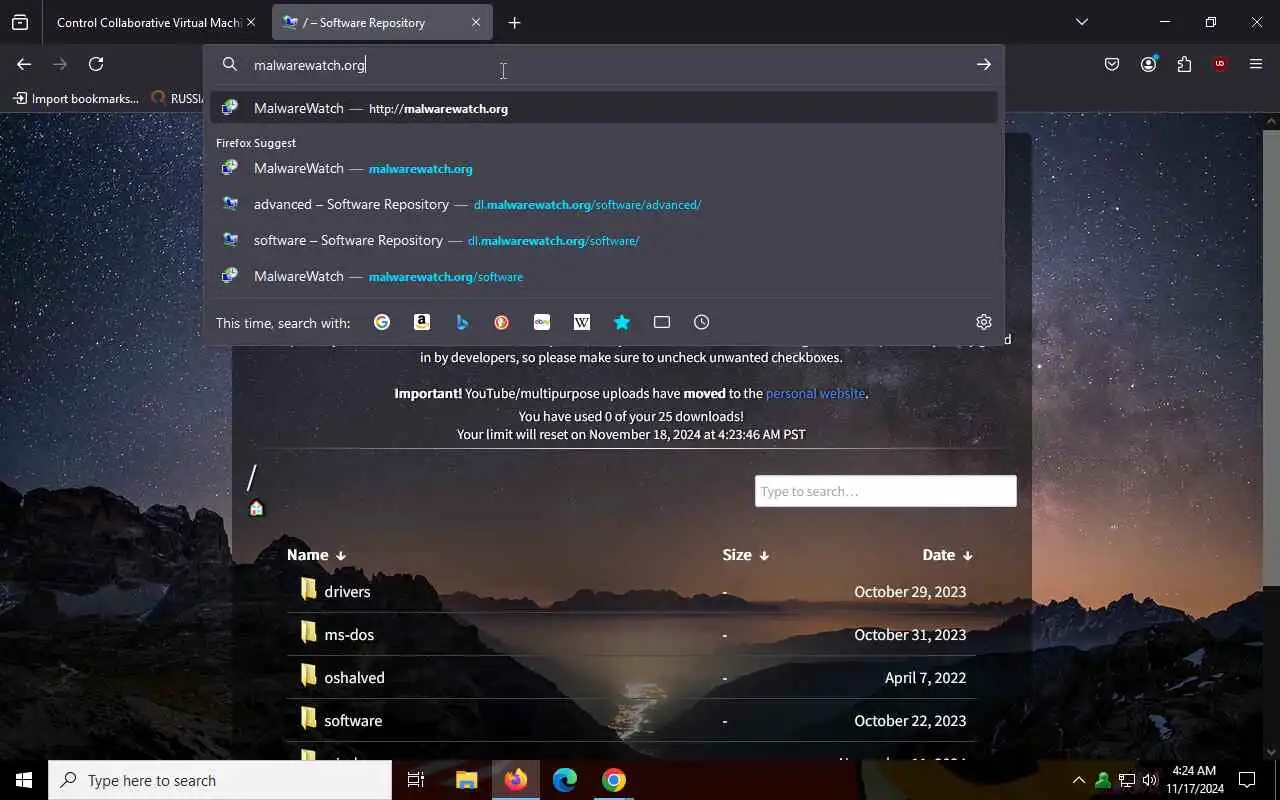Choose the malwarewatch.org/software suggestion
The height and width of the screenshot is (800, 1280).
tap(604, 276)
